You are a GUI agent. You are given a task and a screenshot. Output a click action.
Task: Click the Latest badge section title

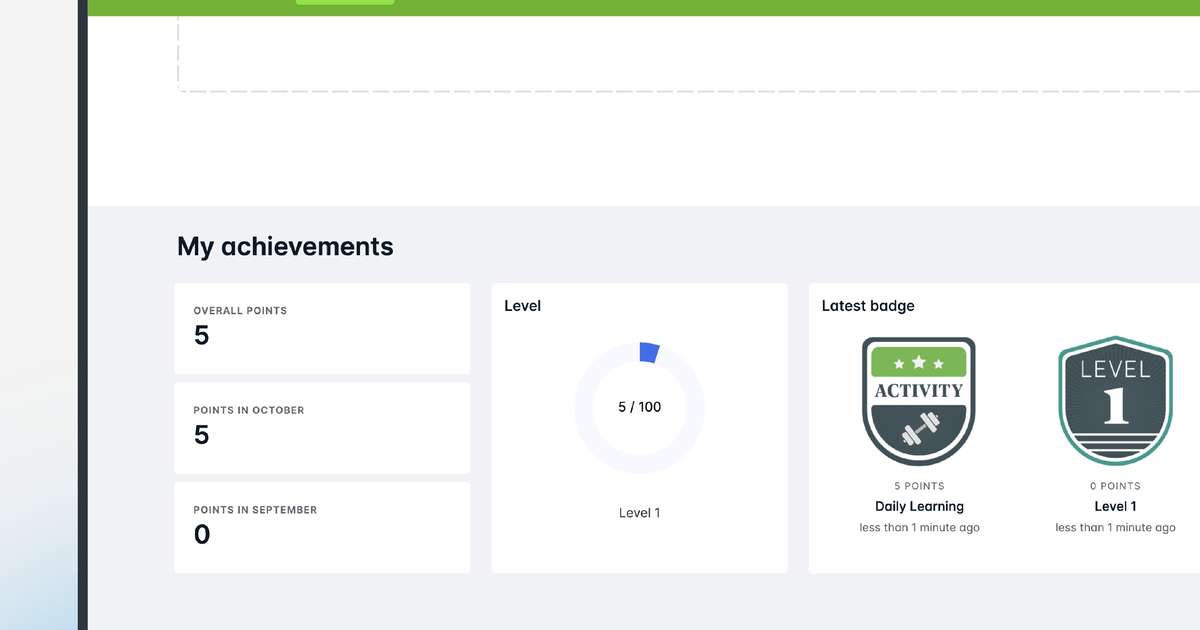[867, 306]
